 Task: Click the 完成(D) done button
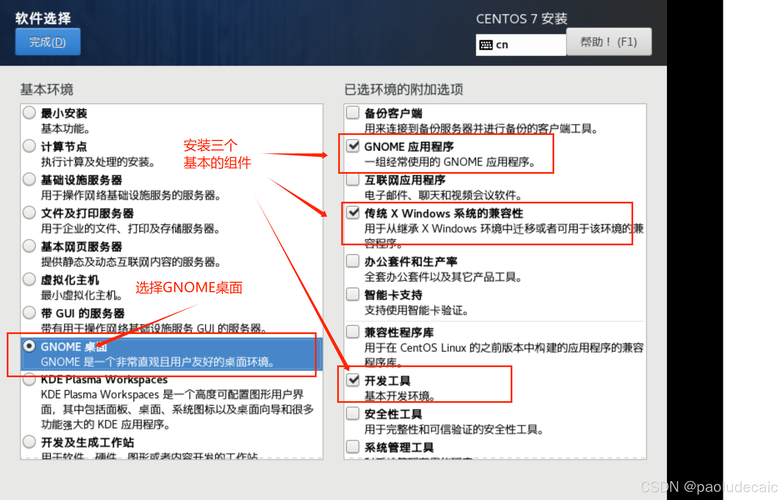tap(48, 42)
